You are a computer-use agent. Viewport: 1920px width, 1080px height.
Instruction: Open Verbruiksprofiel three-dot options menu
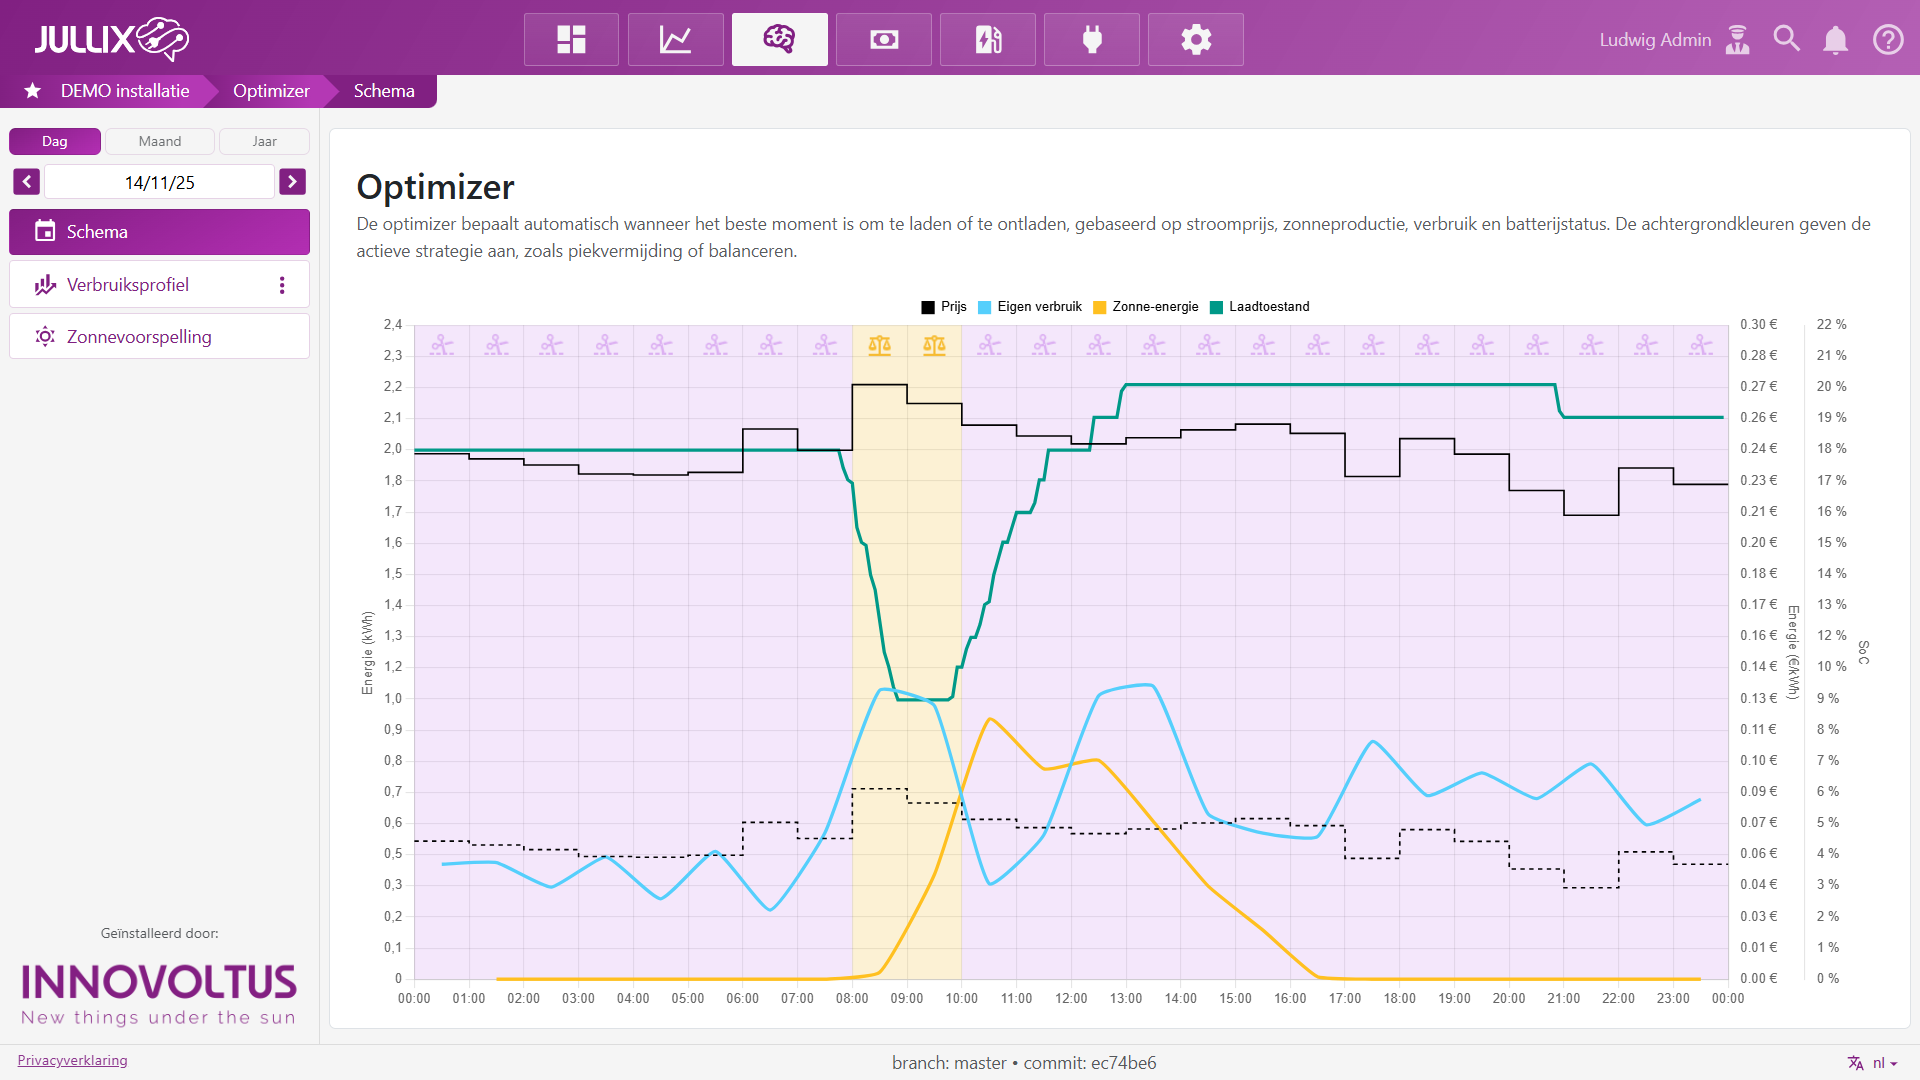[282, 285]
